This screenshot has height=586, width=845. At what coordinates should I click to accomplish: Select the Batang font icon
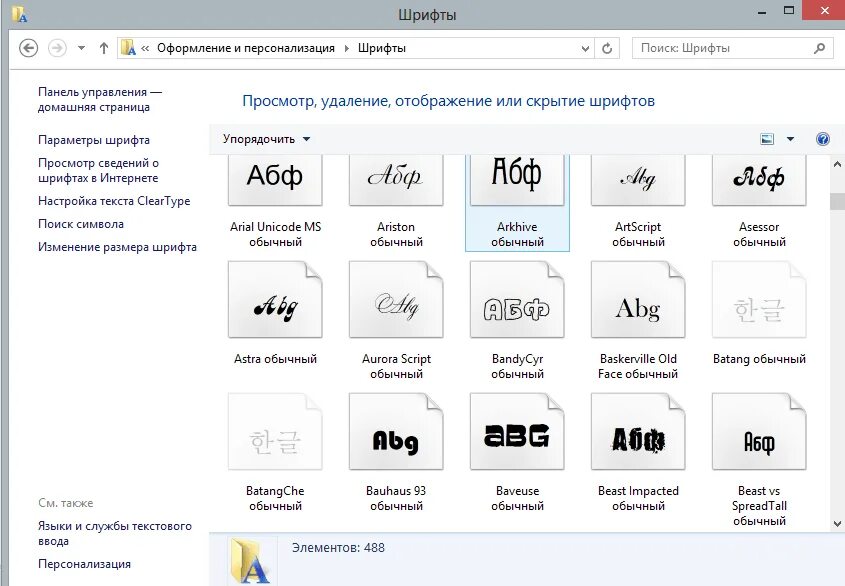[759, 300]
